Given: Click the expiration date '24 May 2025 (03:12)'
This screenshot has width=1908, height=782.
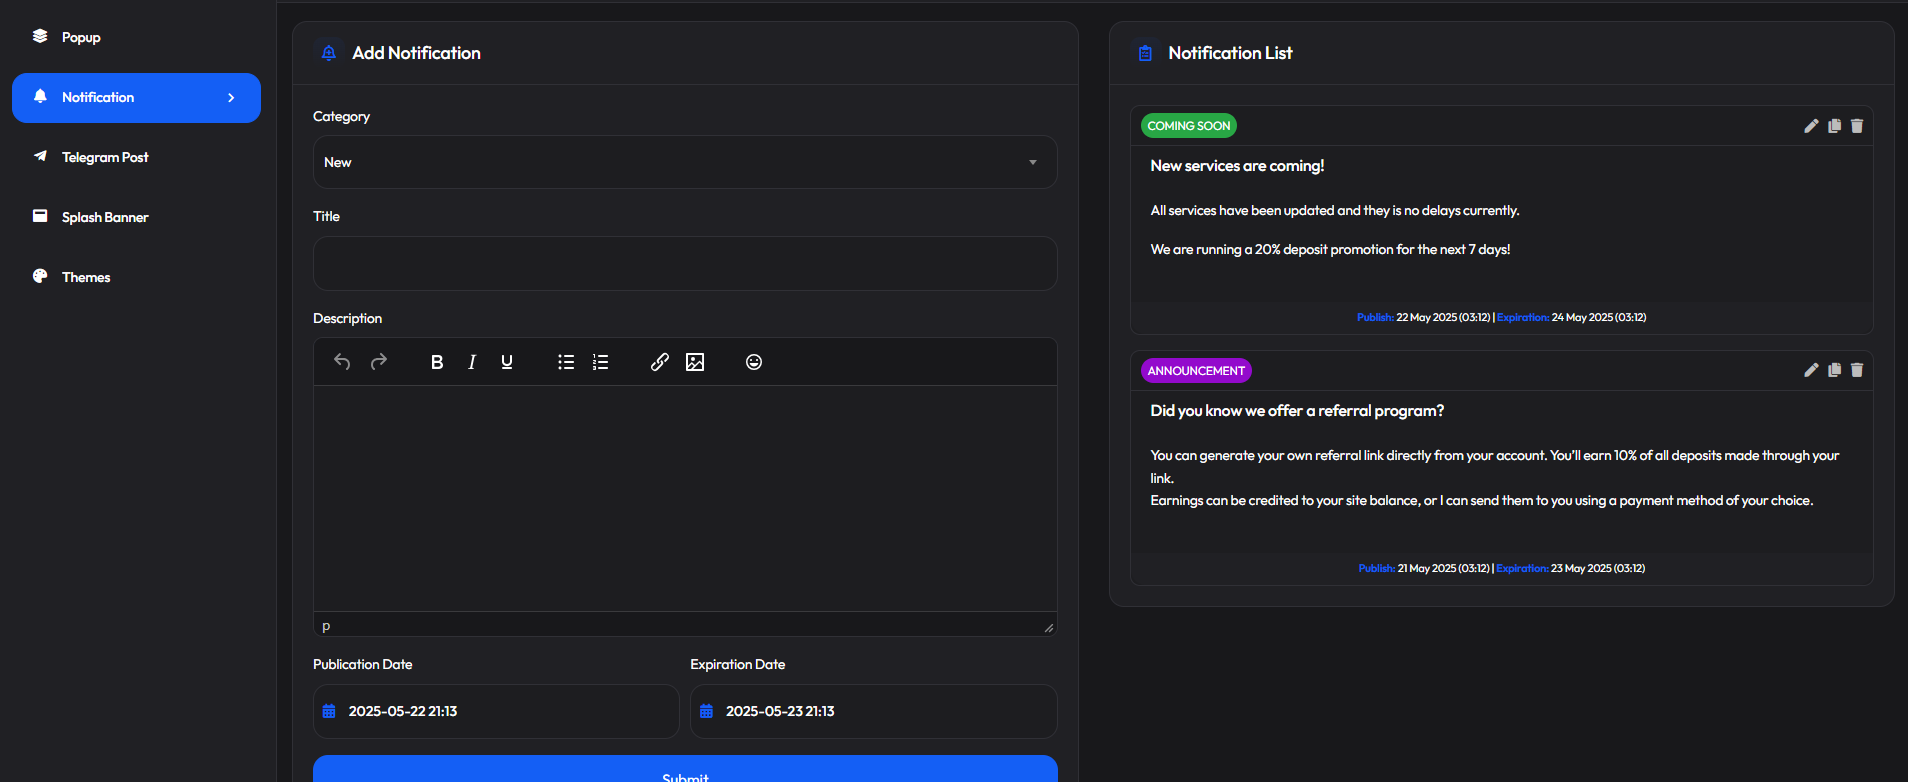Looking at the screenshot, I should [x=1599, y=317].
